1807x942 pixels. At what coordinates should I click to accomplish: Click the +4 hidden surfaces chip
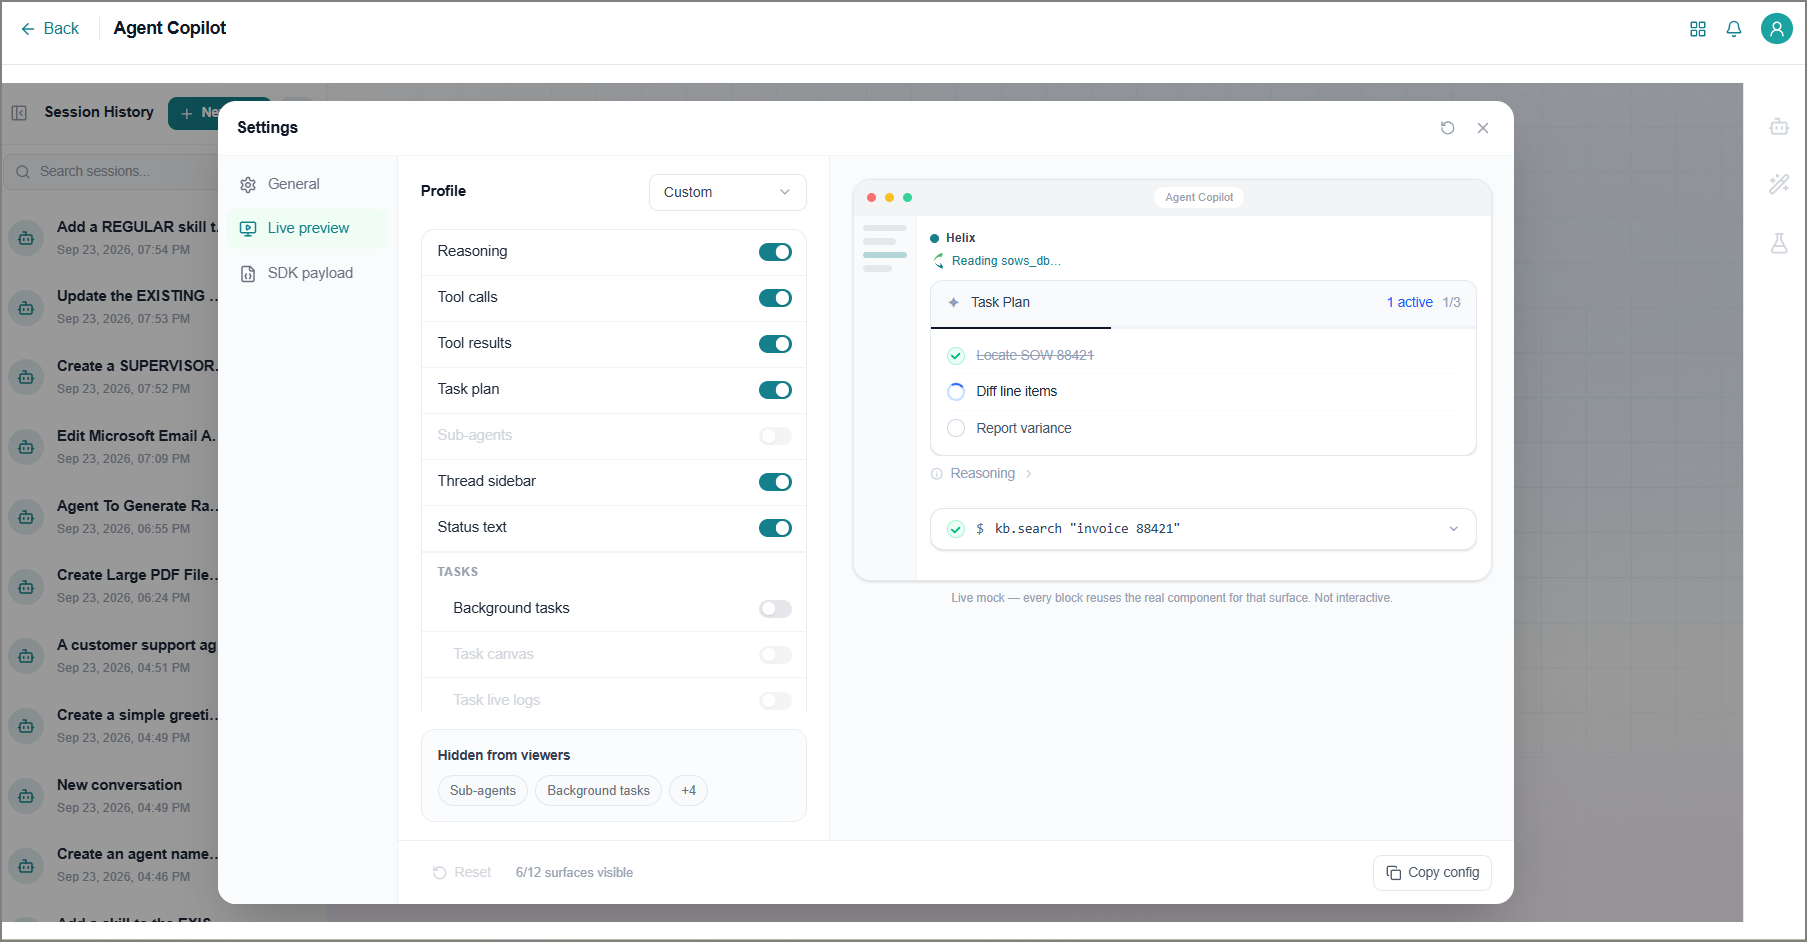point(688,791)
